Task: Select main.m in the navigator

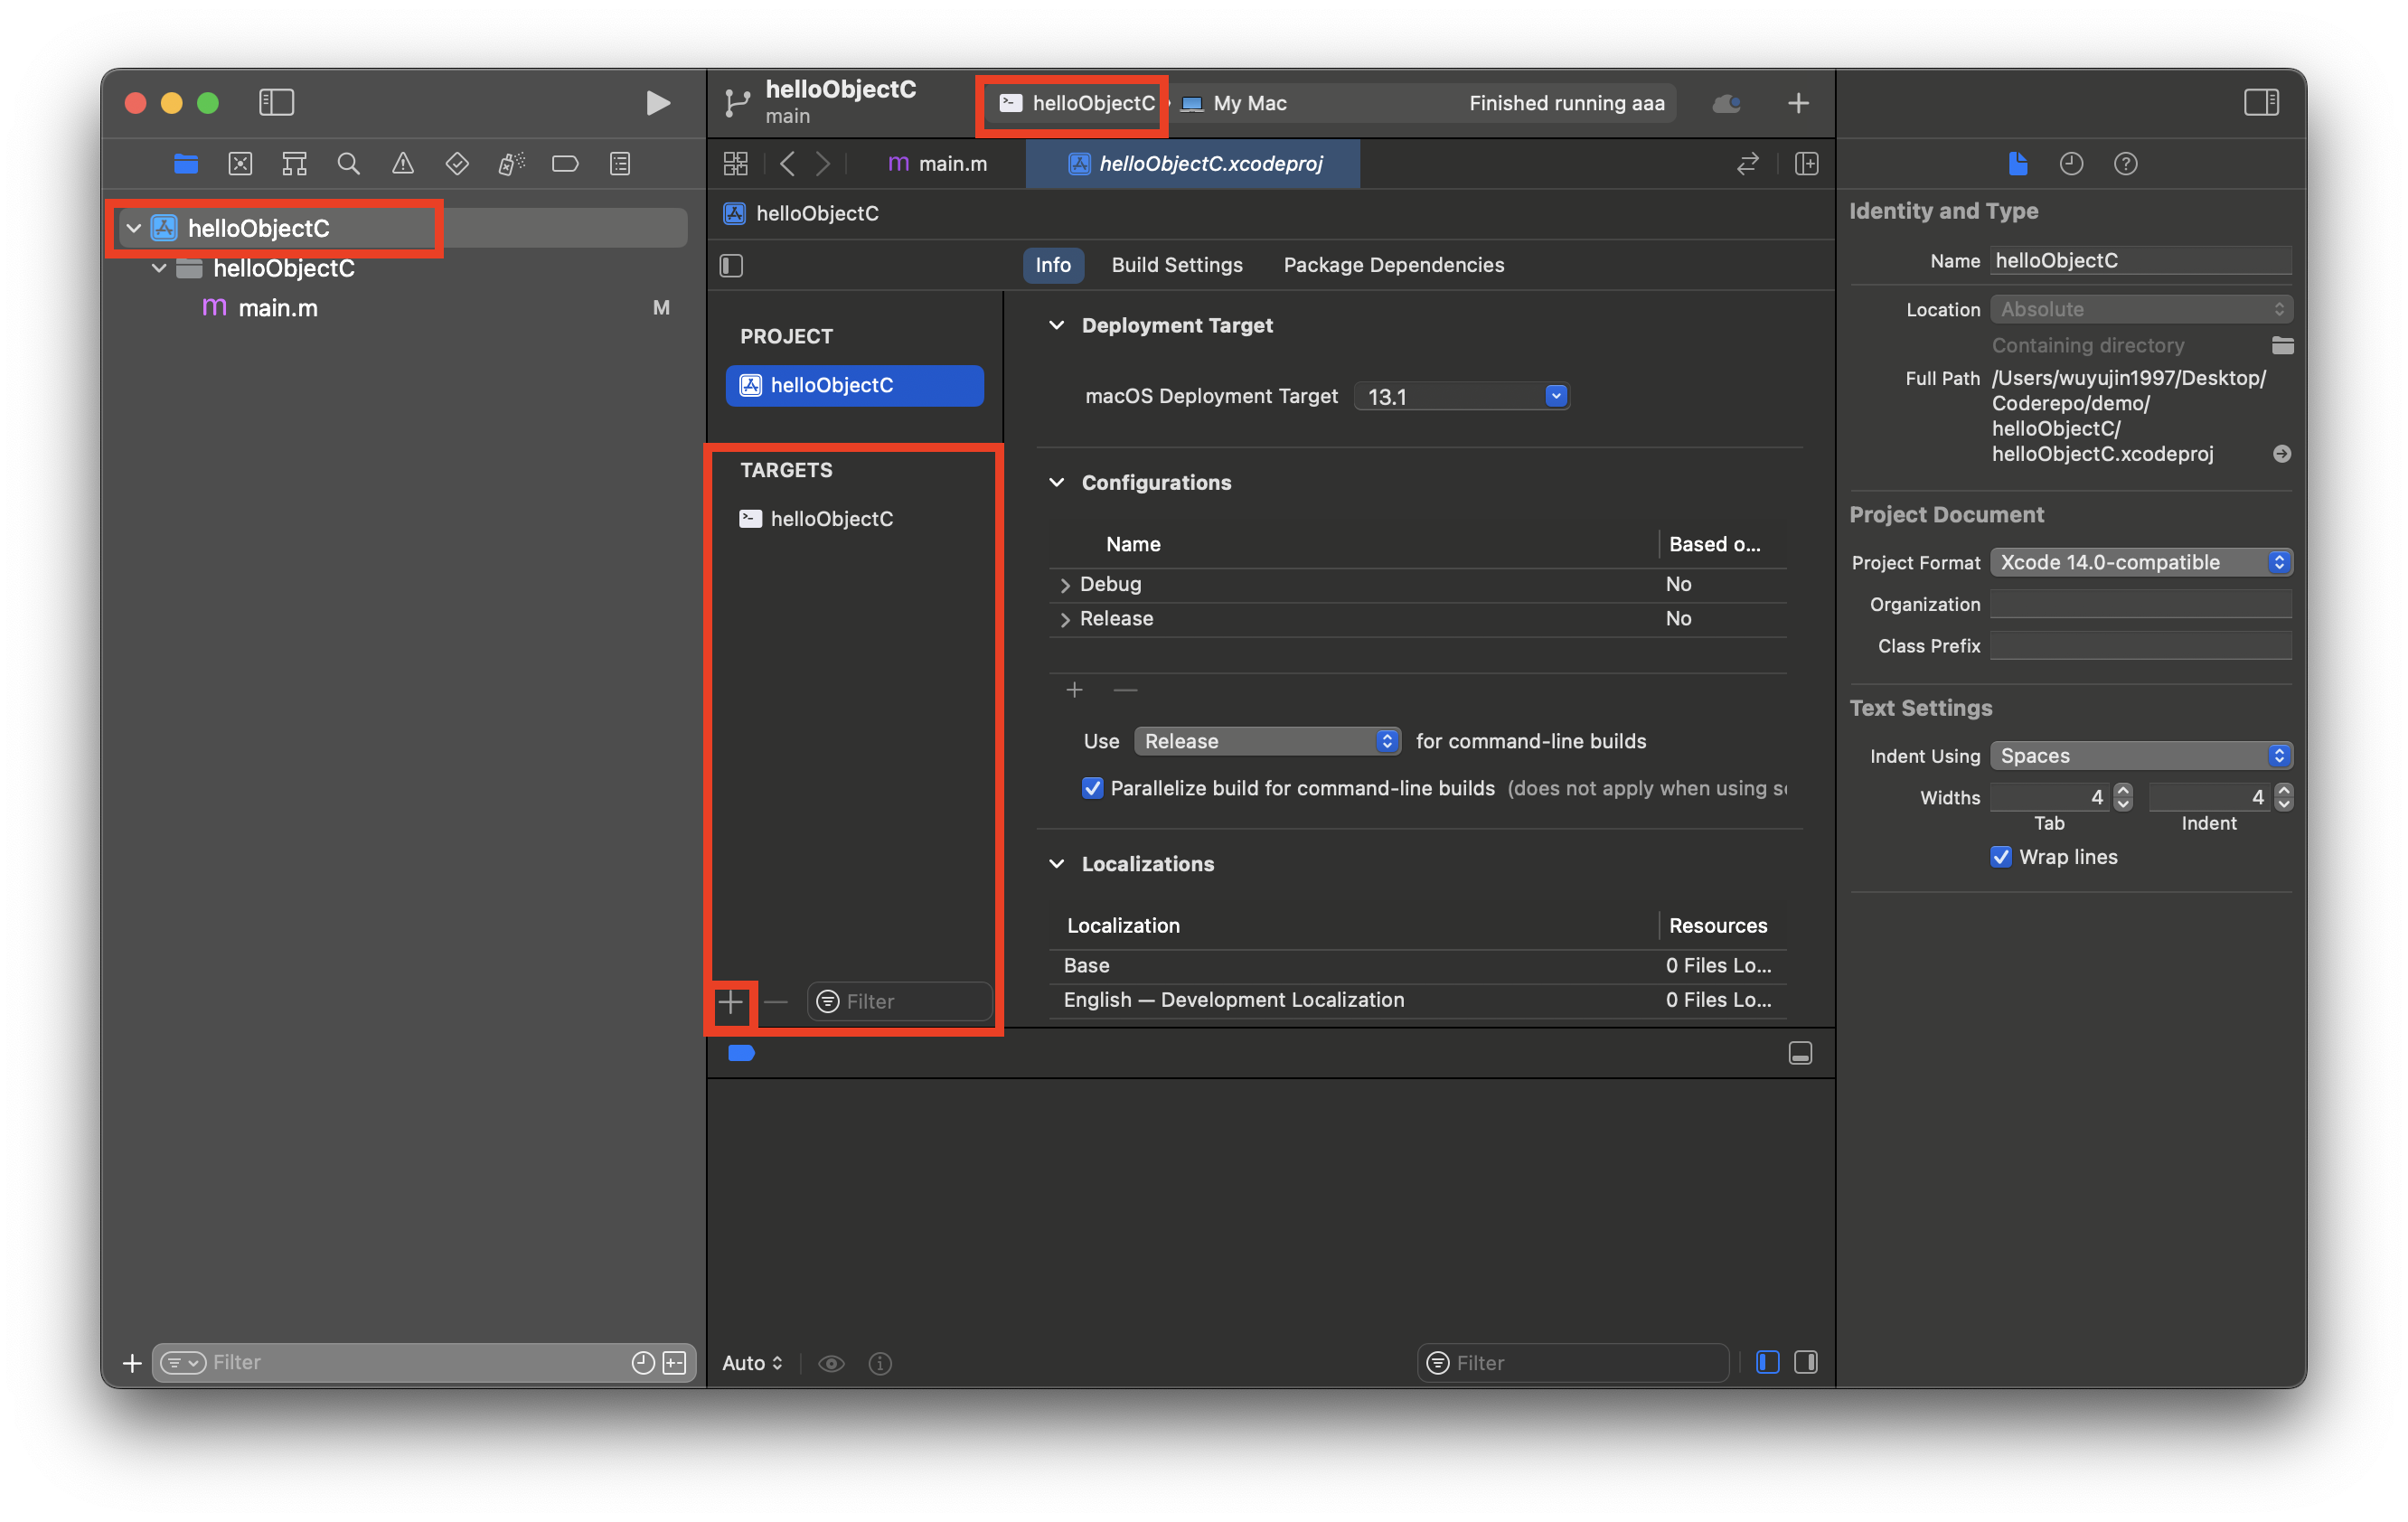Action: (277, 308)
